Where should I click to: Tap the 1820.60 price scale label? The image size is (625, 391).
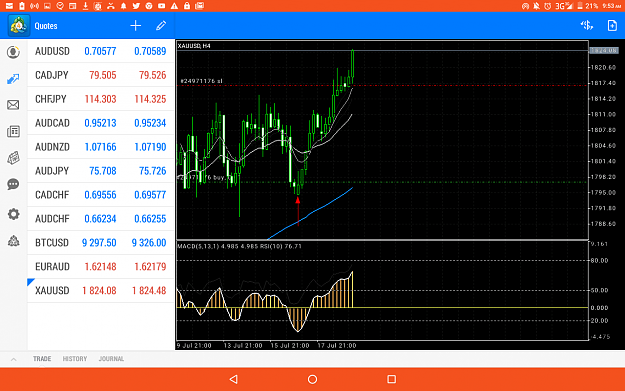[603, 67]
